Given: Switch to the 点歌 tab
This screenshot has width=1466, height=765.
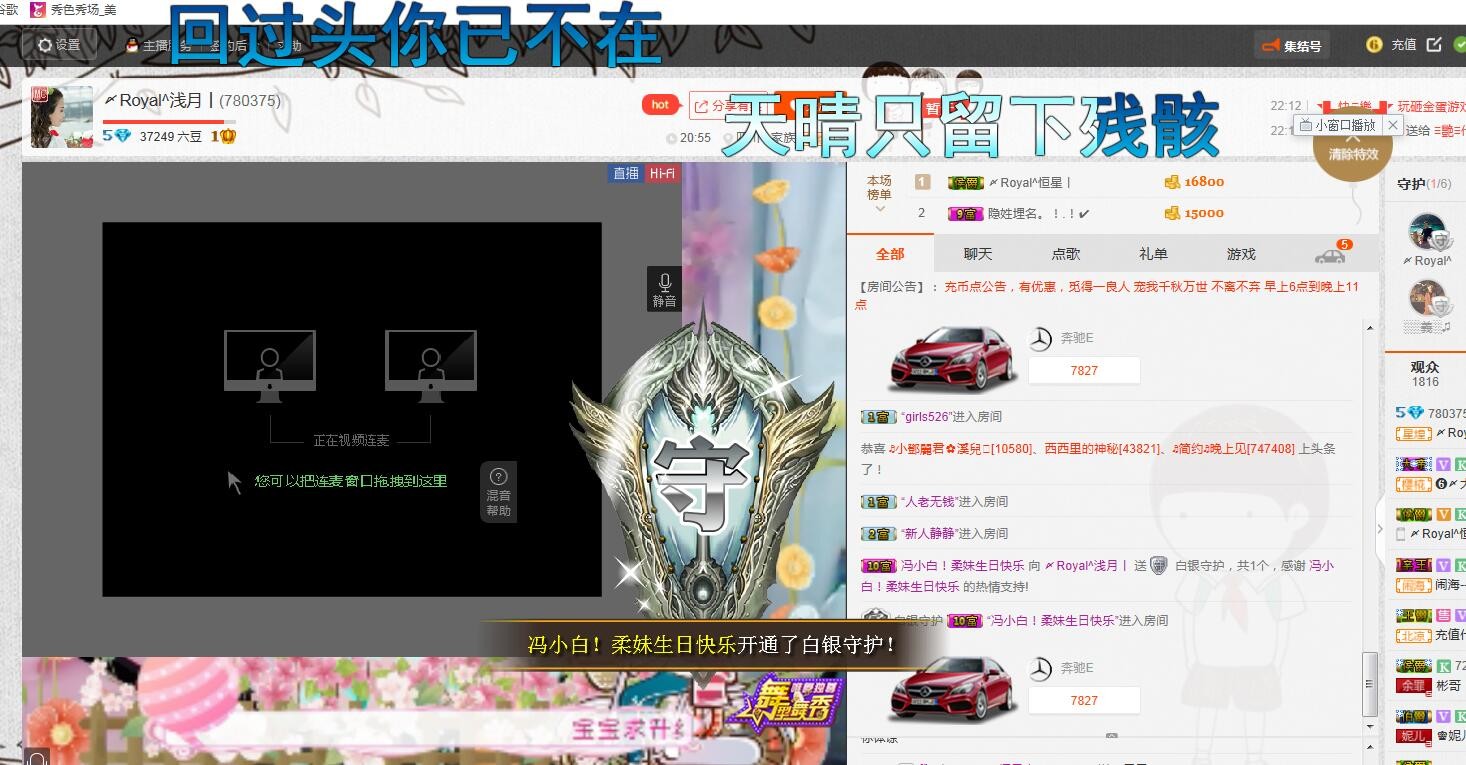Looking at the screenshot, I should click(x=1066, y=254).
